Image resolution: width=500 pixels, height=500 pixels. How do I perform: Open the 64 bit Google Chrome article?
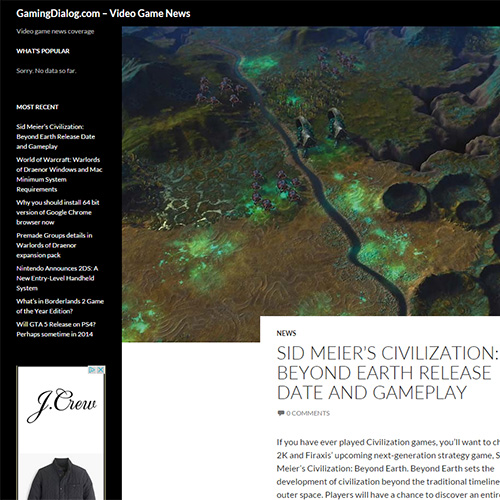[58, 212]
